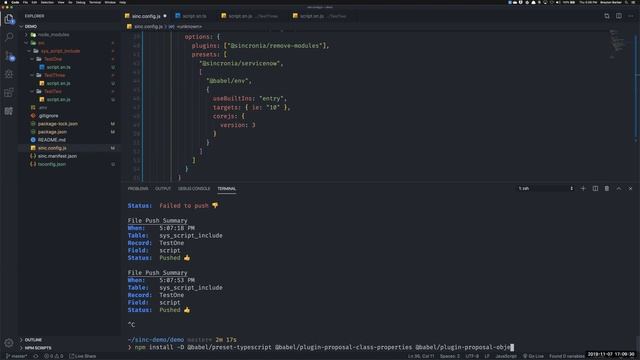Viewport: 640px width, 360px height.
Task: Click the Go Live status bar button
Action: (x=533, y=356)
